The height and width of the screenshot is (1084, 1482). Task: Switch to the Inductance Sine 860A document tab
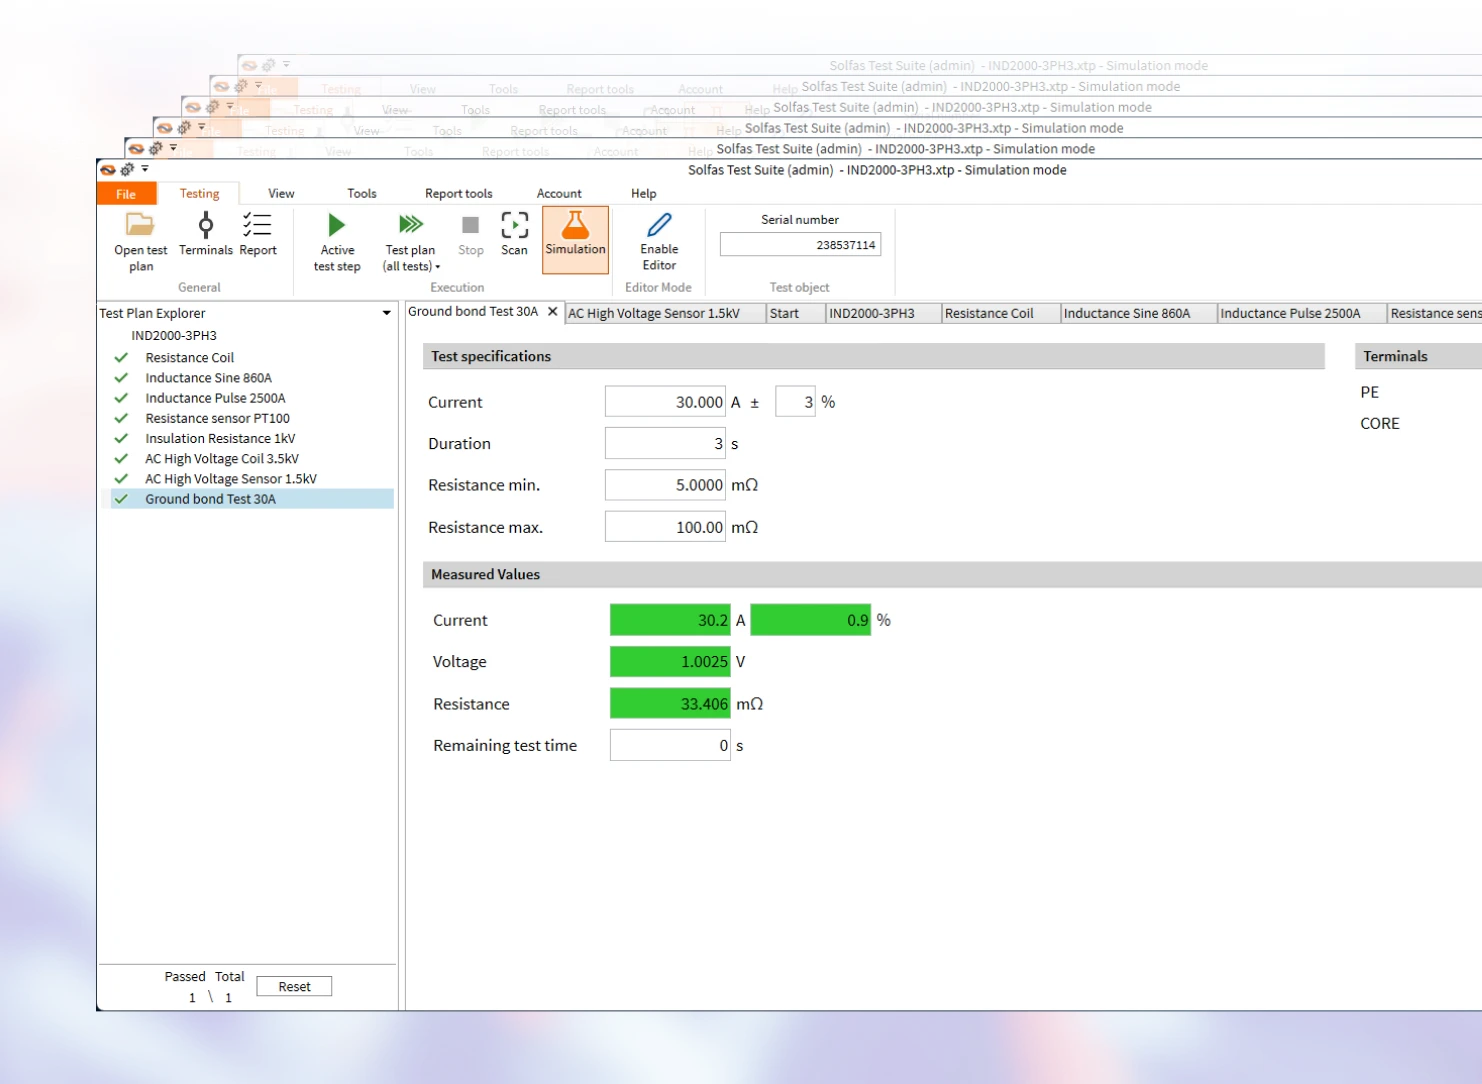click(1138, 313)
